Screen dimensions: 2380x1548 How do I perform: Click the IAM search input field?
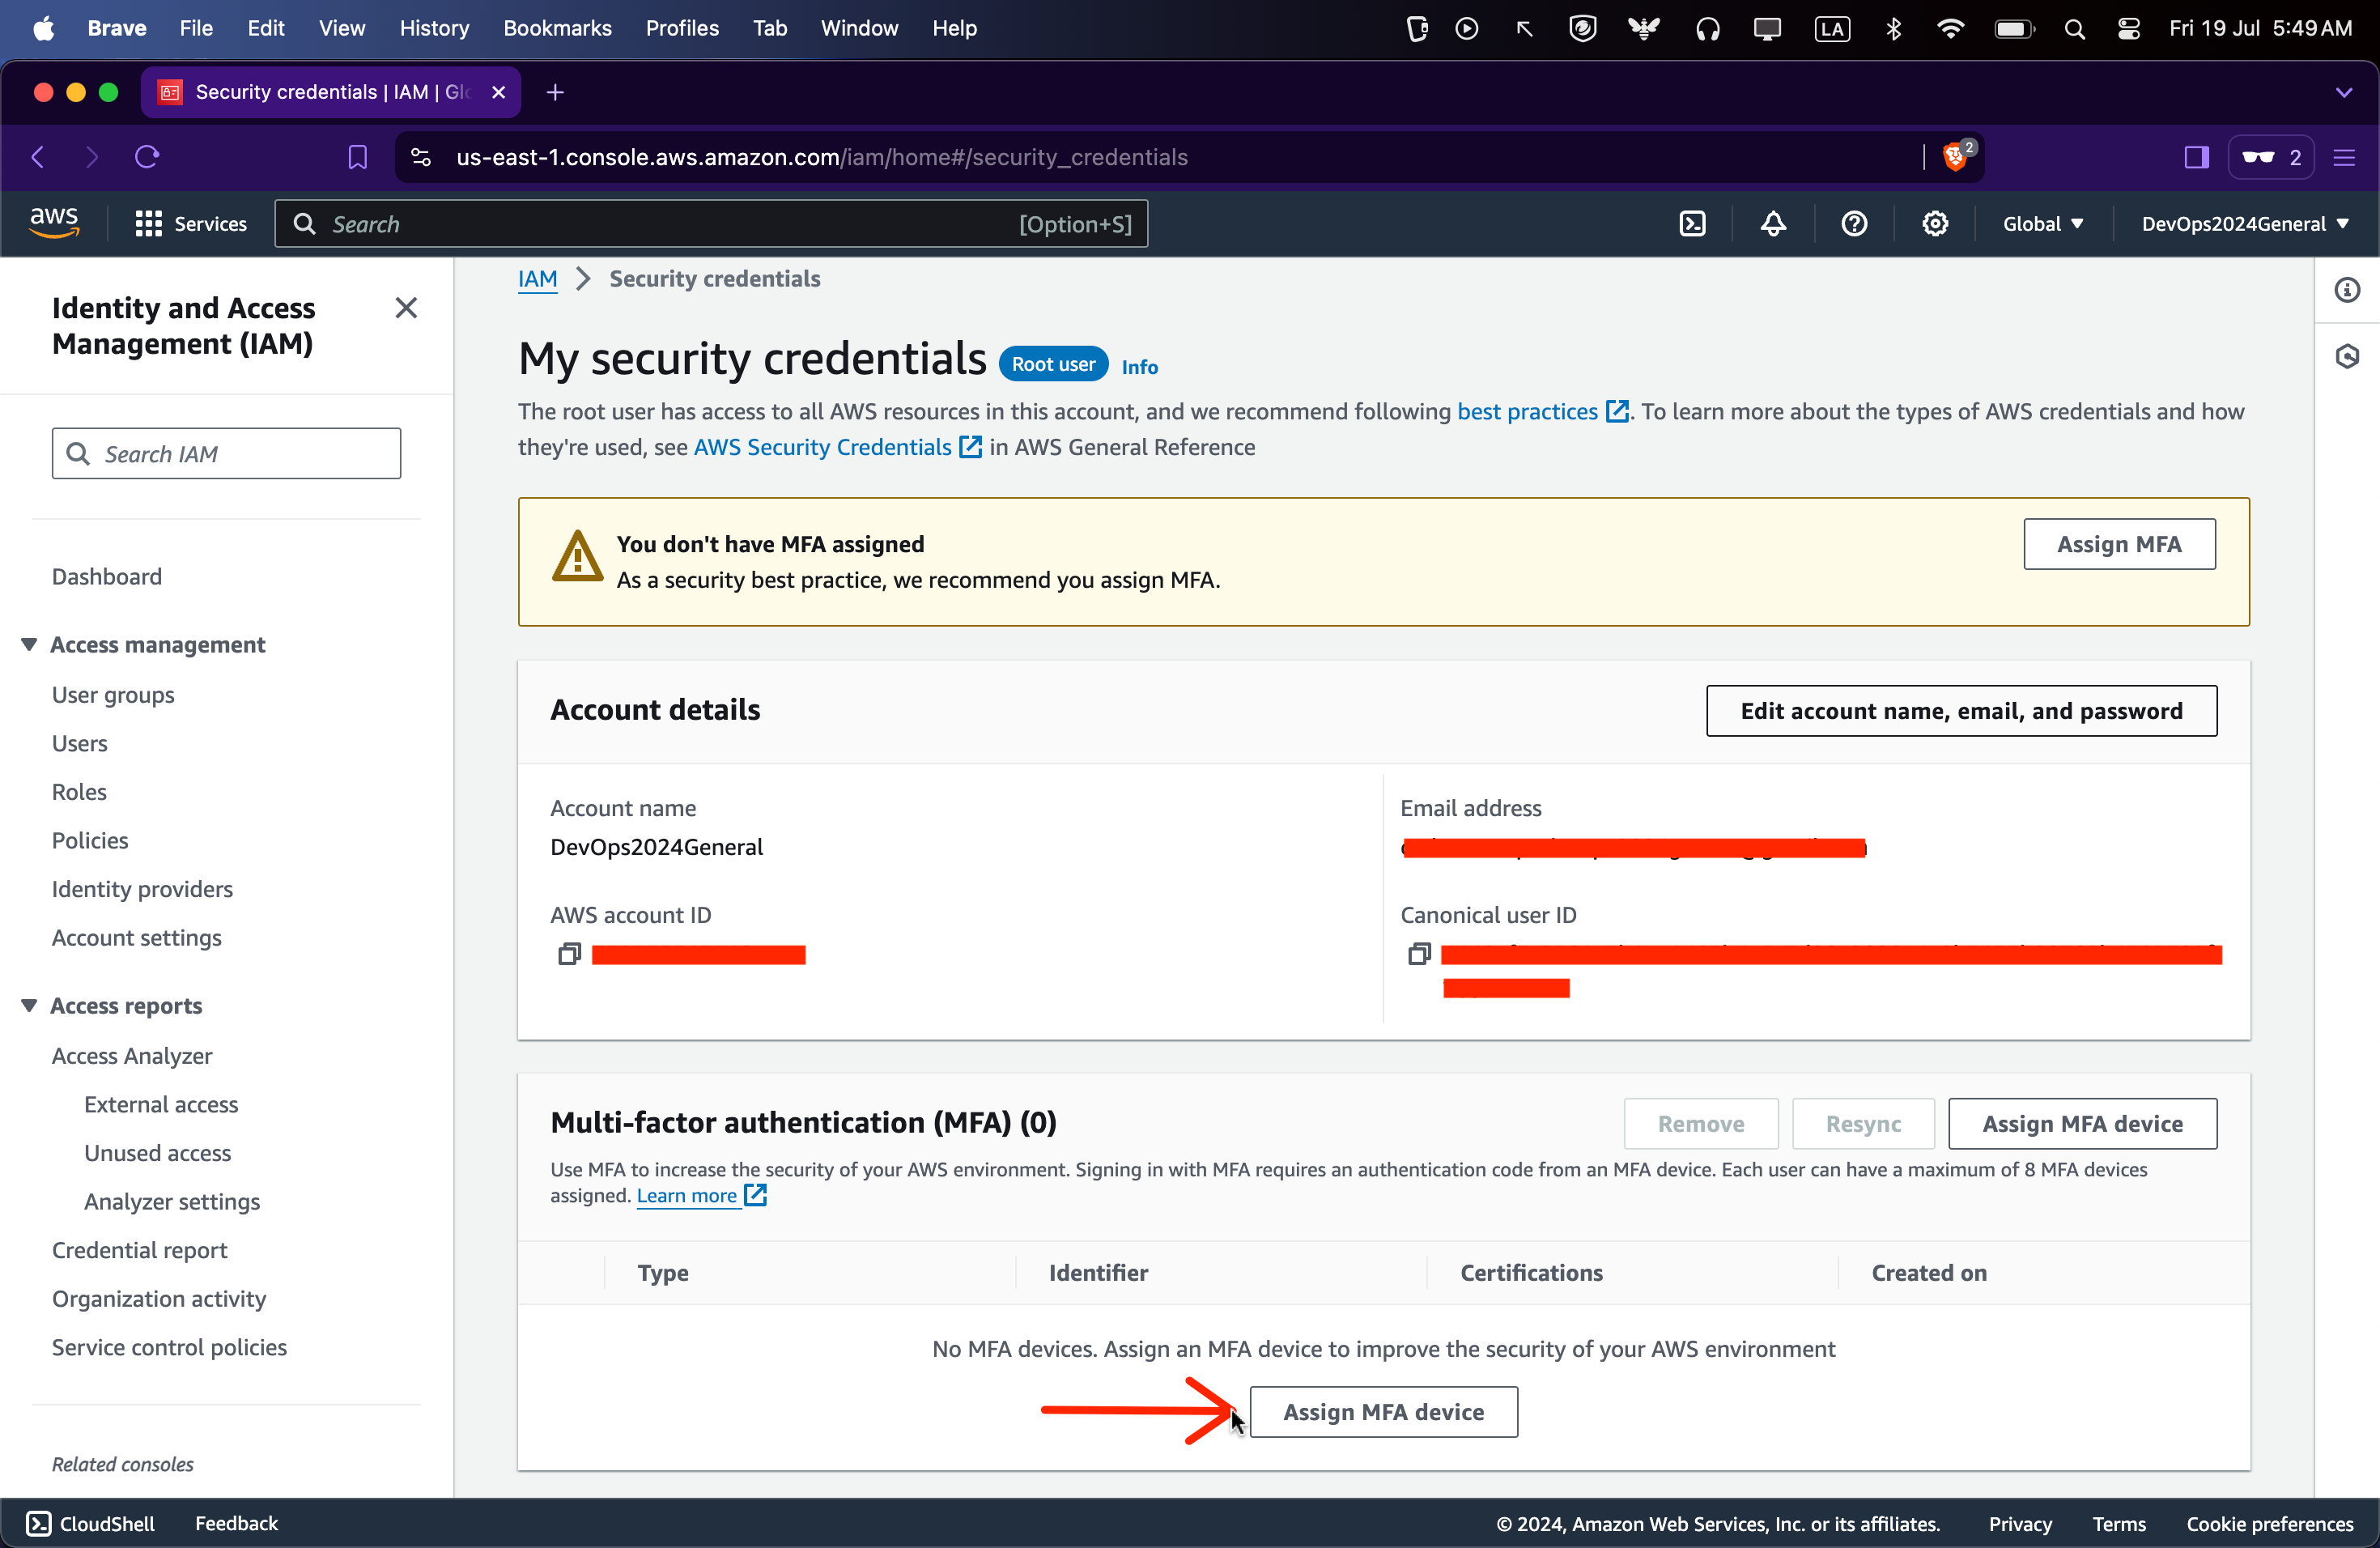pos(226,453)
